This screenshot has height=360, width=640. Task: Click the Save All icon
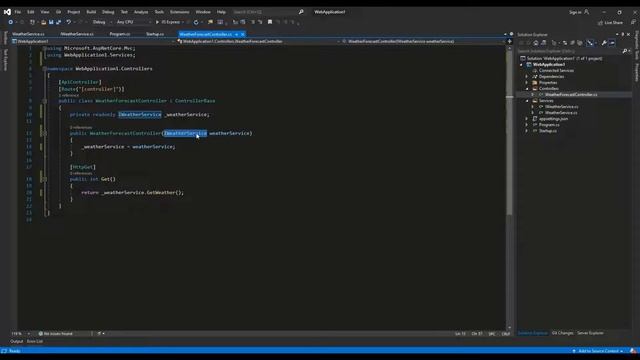pyautogui.click(x=58, y=22)
